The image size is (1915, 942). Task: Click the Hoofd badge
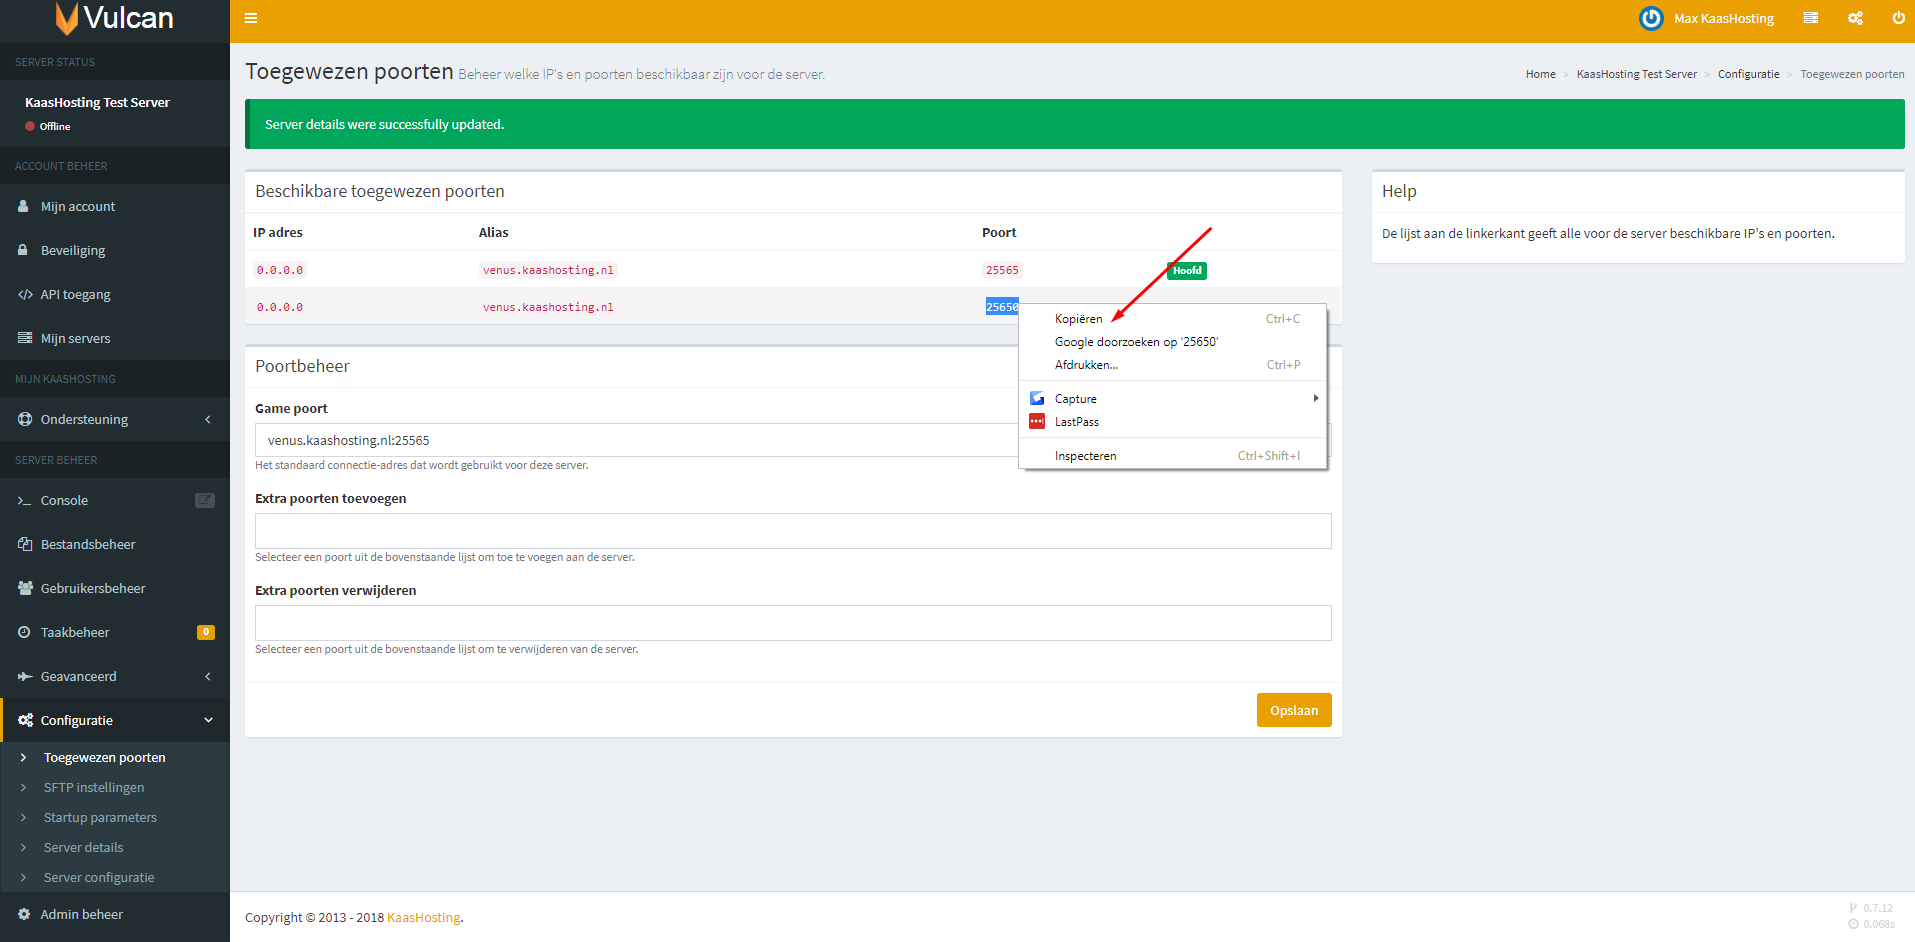tap(1187, 270)
